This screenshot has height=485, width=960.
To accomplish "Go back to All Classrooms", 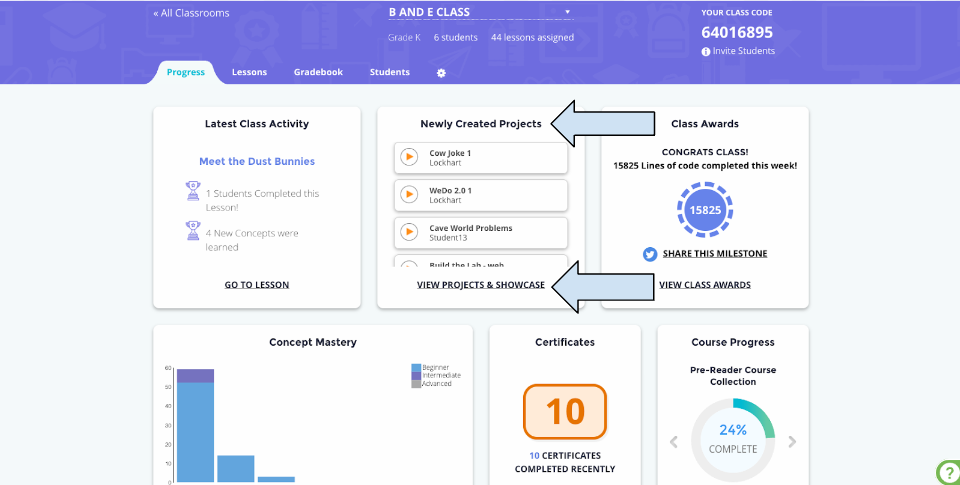I will point(191,13).
